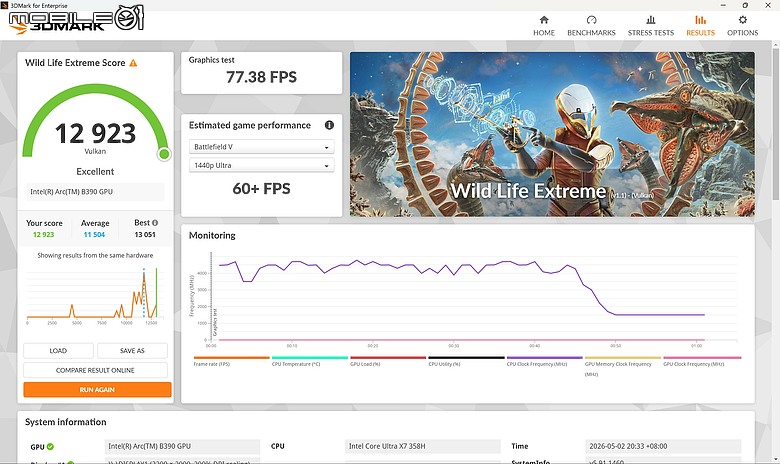Click the GPU value in System information
The height and width of the screenshot is (464, 780).
[x=182, y=446]
